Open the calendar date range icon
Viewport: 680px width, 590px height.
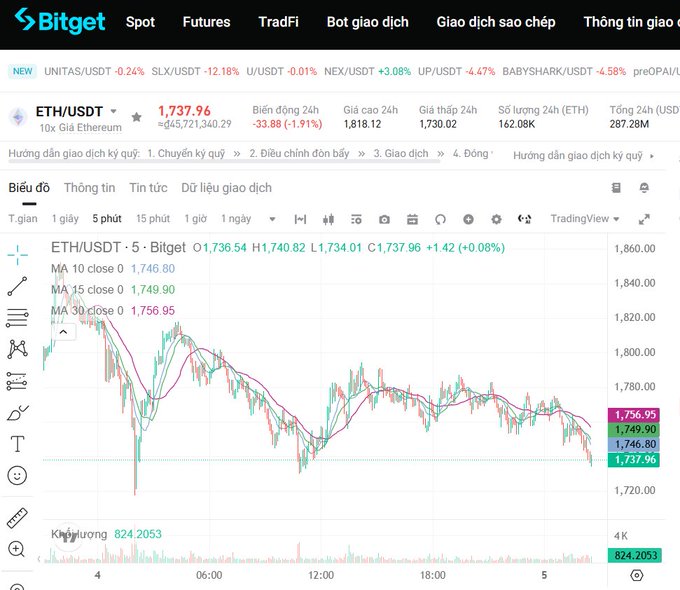coord(412,219)
